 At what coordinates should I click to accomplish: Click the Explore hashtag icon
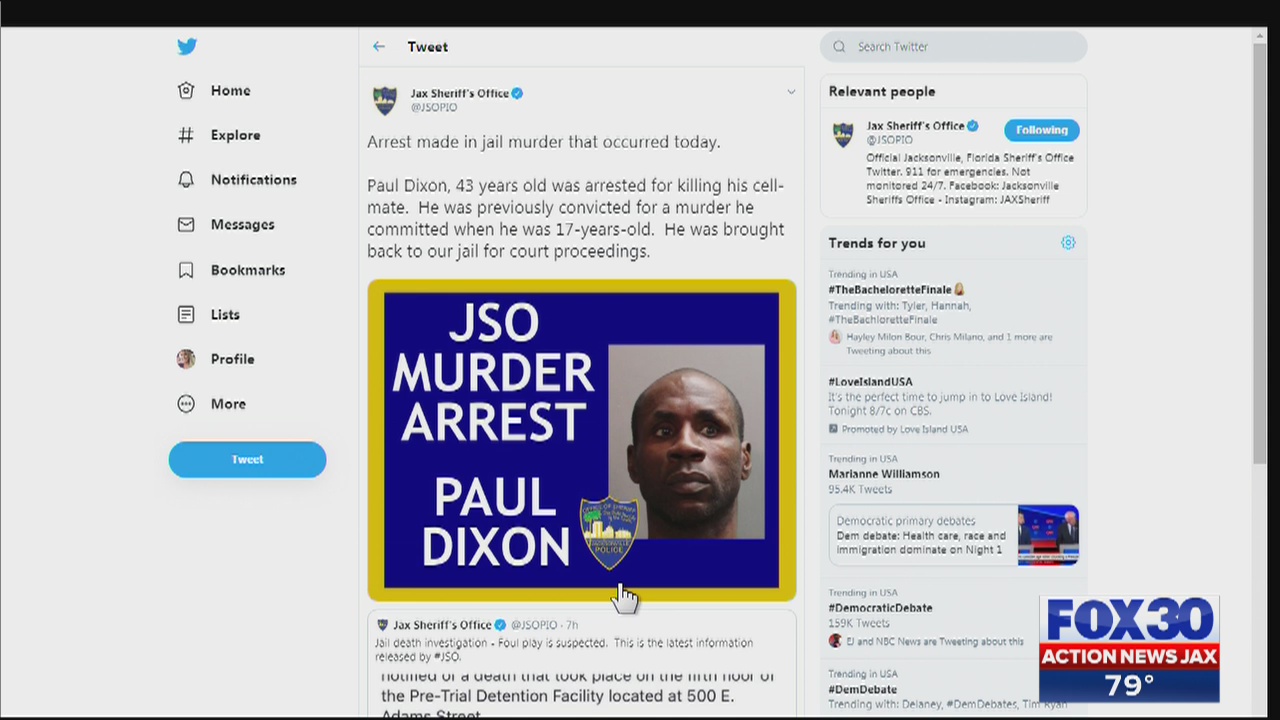tap(186, 135)
